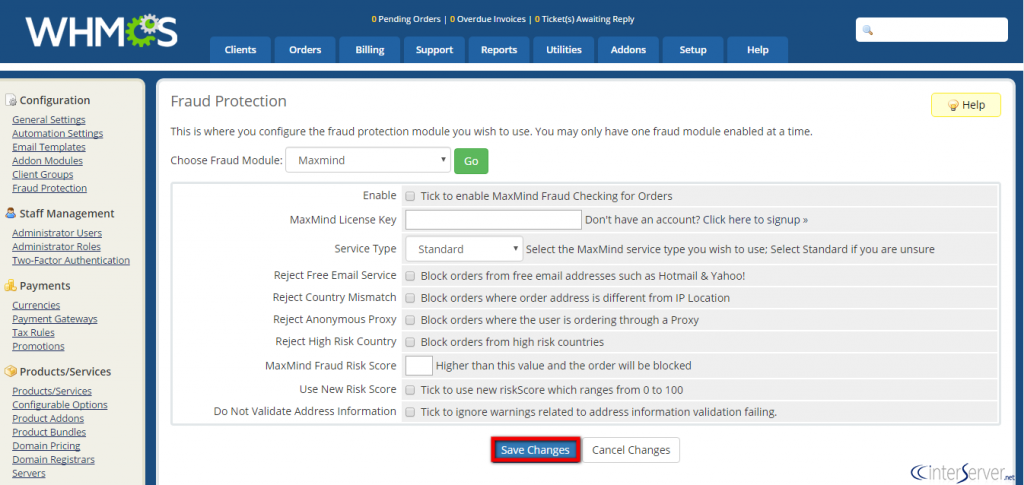Open the Reports tab
This screenshot has height=485, width=1024.
(x=499, y=50)
